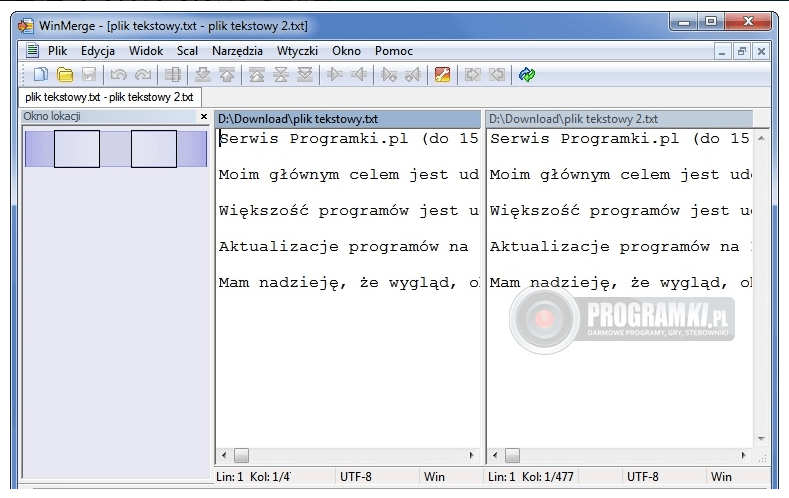Click Copy Left and Advance icon

coord(413,75)
